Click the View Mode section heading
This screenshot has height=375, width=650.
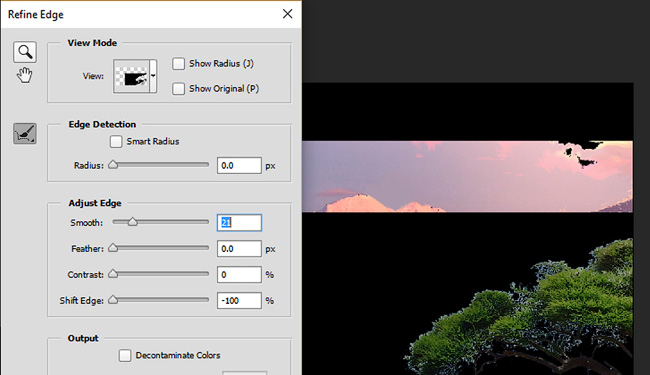[x=92, y=43]
